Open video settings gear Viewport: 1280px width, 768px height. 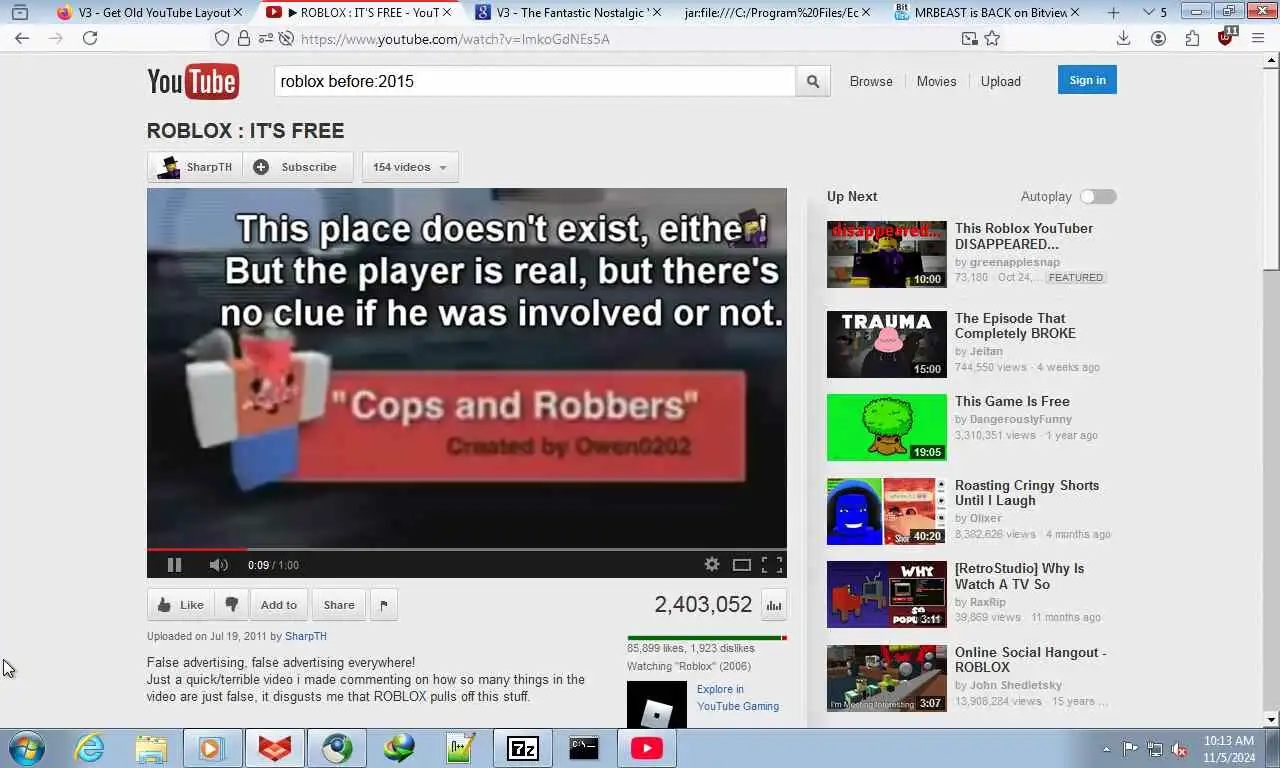click(x=712, y=564)
